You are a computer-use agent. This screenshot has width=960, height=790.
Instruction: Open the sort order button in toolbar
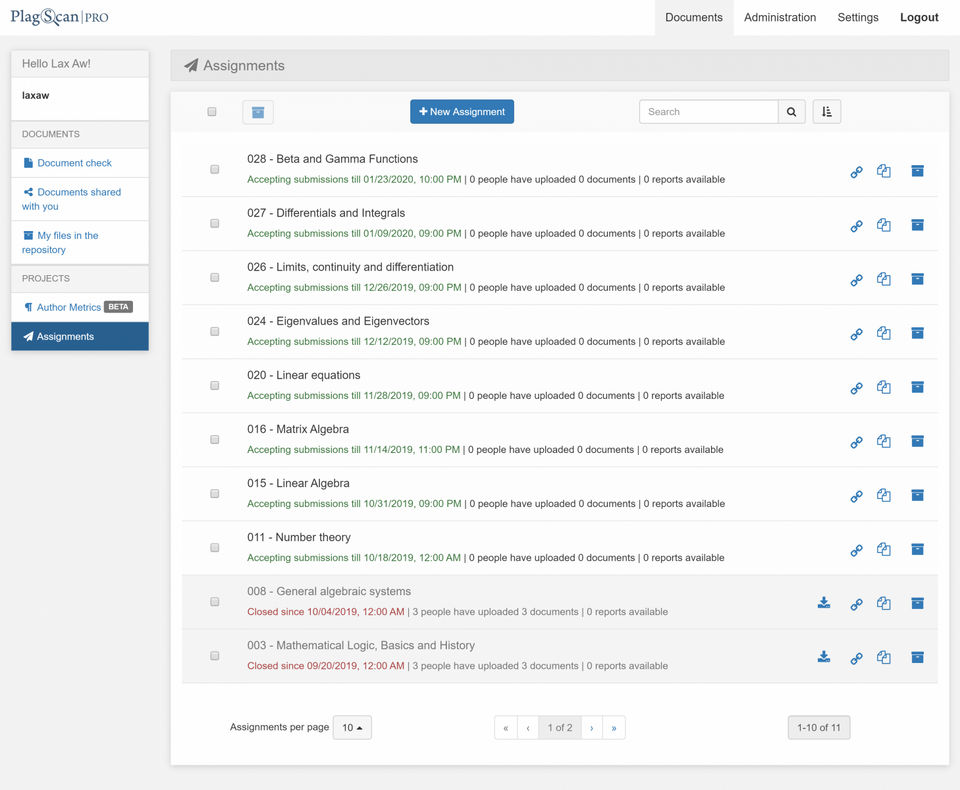(827, 112)
